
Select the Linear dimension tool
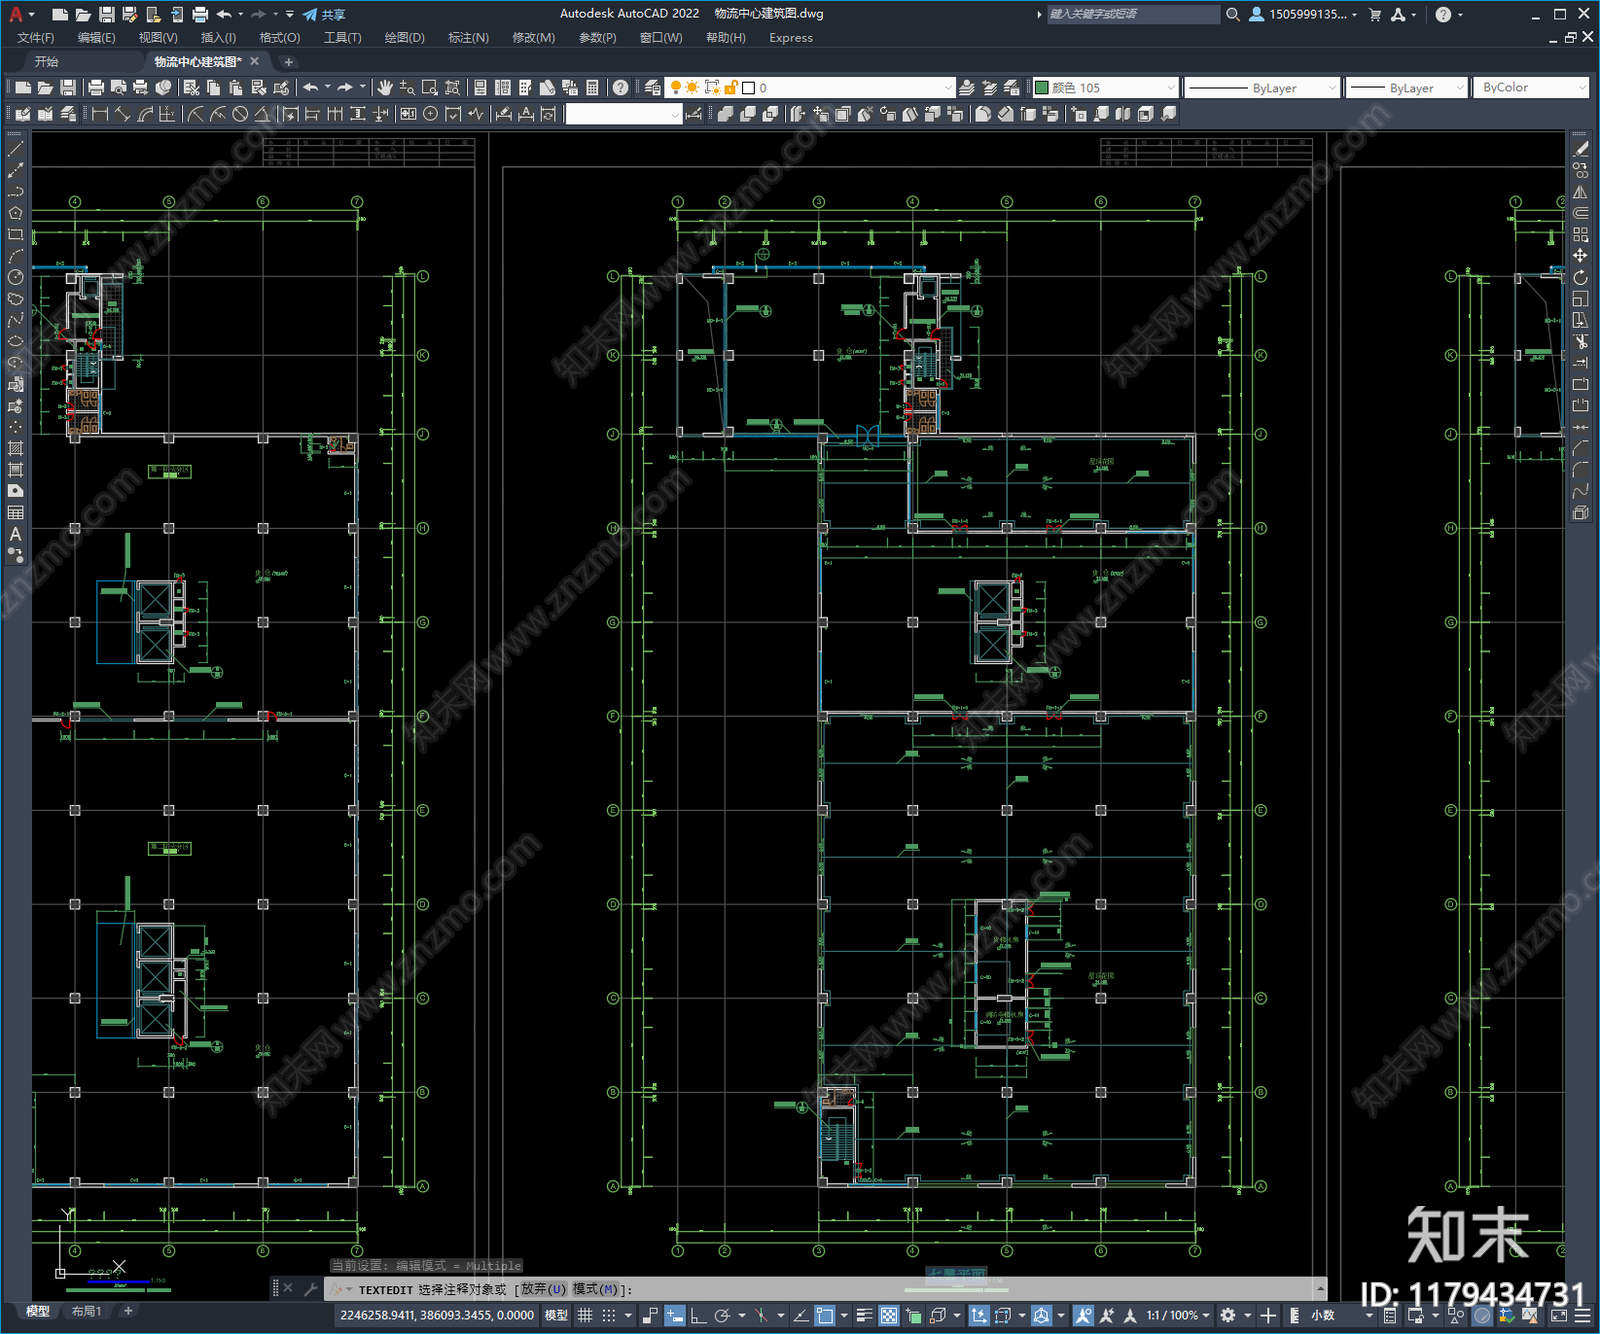point(100,114)
